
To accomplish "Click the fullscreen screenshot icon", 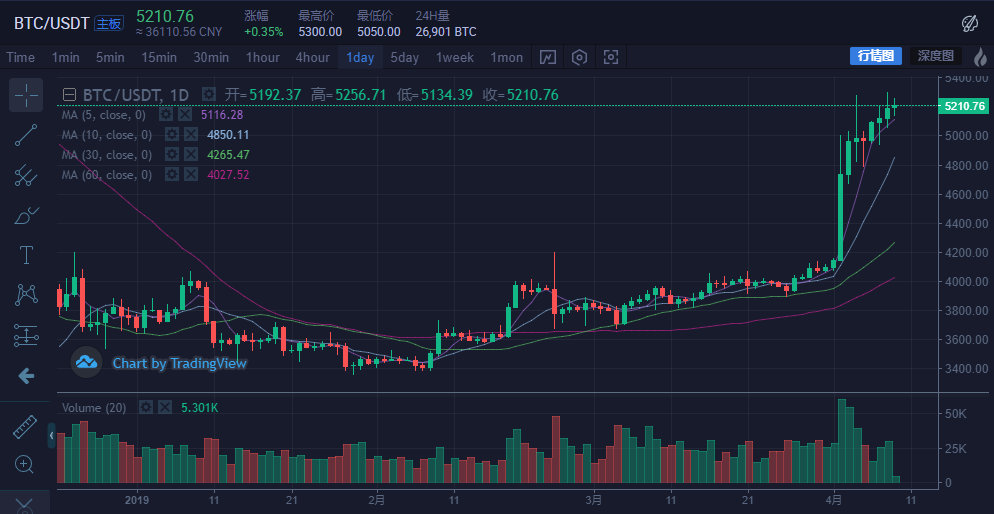I will coord(611,57).
